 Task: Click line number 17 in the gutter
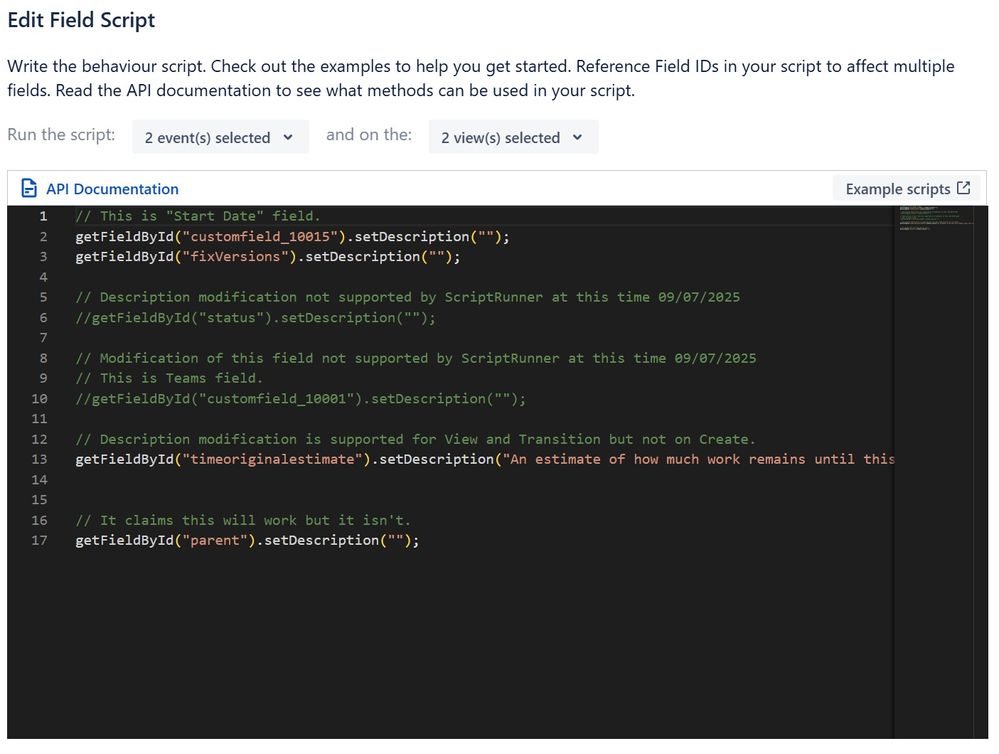(40, 540)
